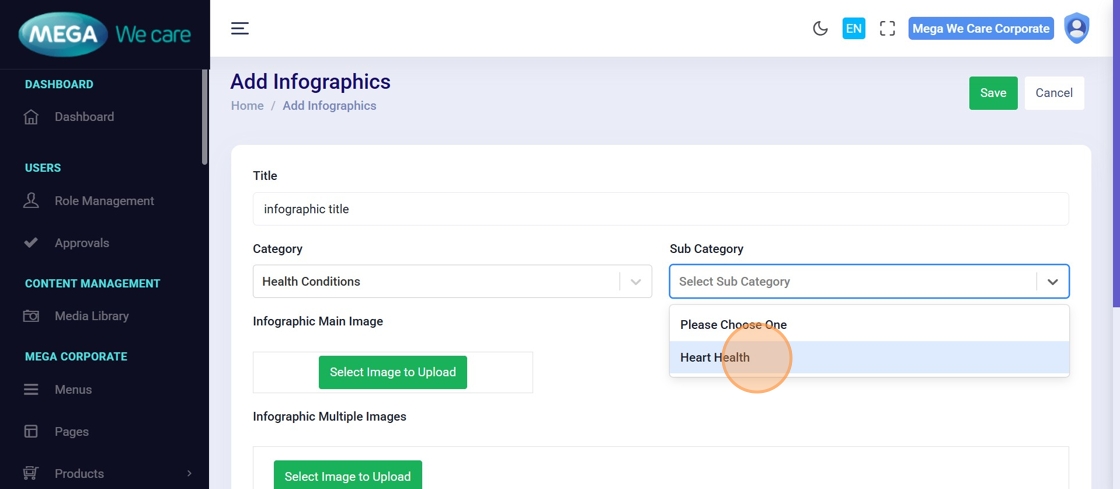Click the hamburger menu toggle icon
Screen dimensions: 1120x489
tap(240, 28)
